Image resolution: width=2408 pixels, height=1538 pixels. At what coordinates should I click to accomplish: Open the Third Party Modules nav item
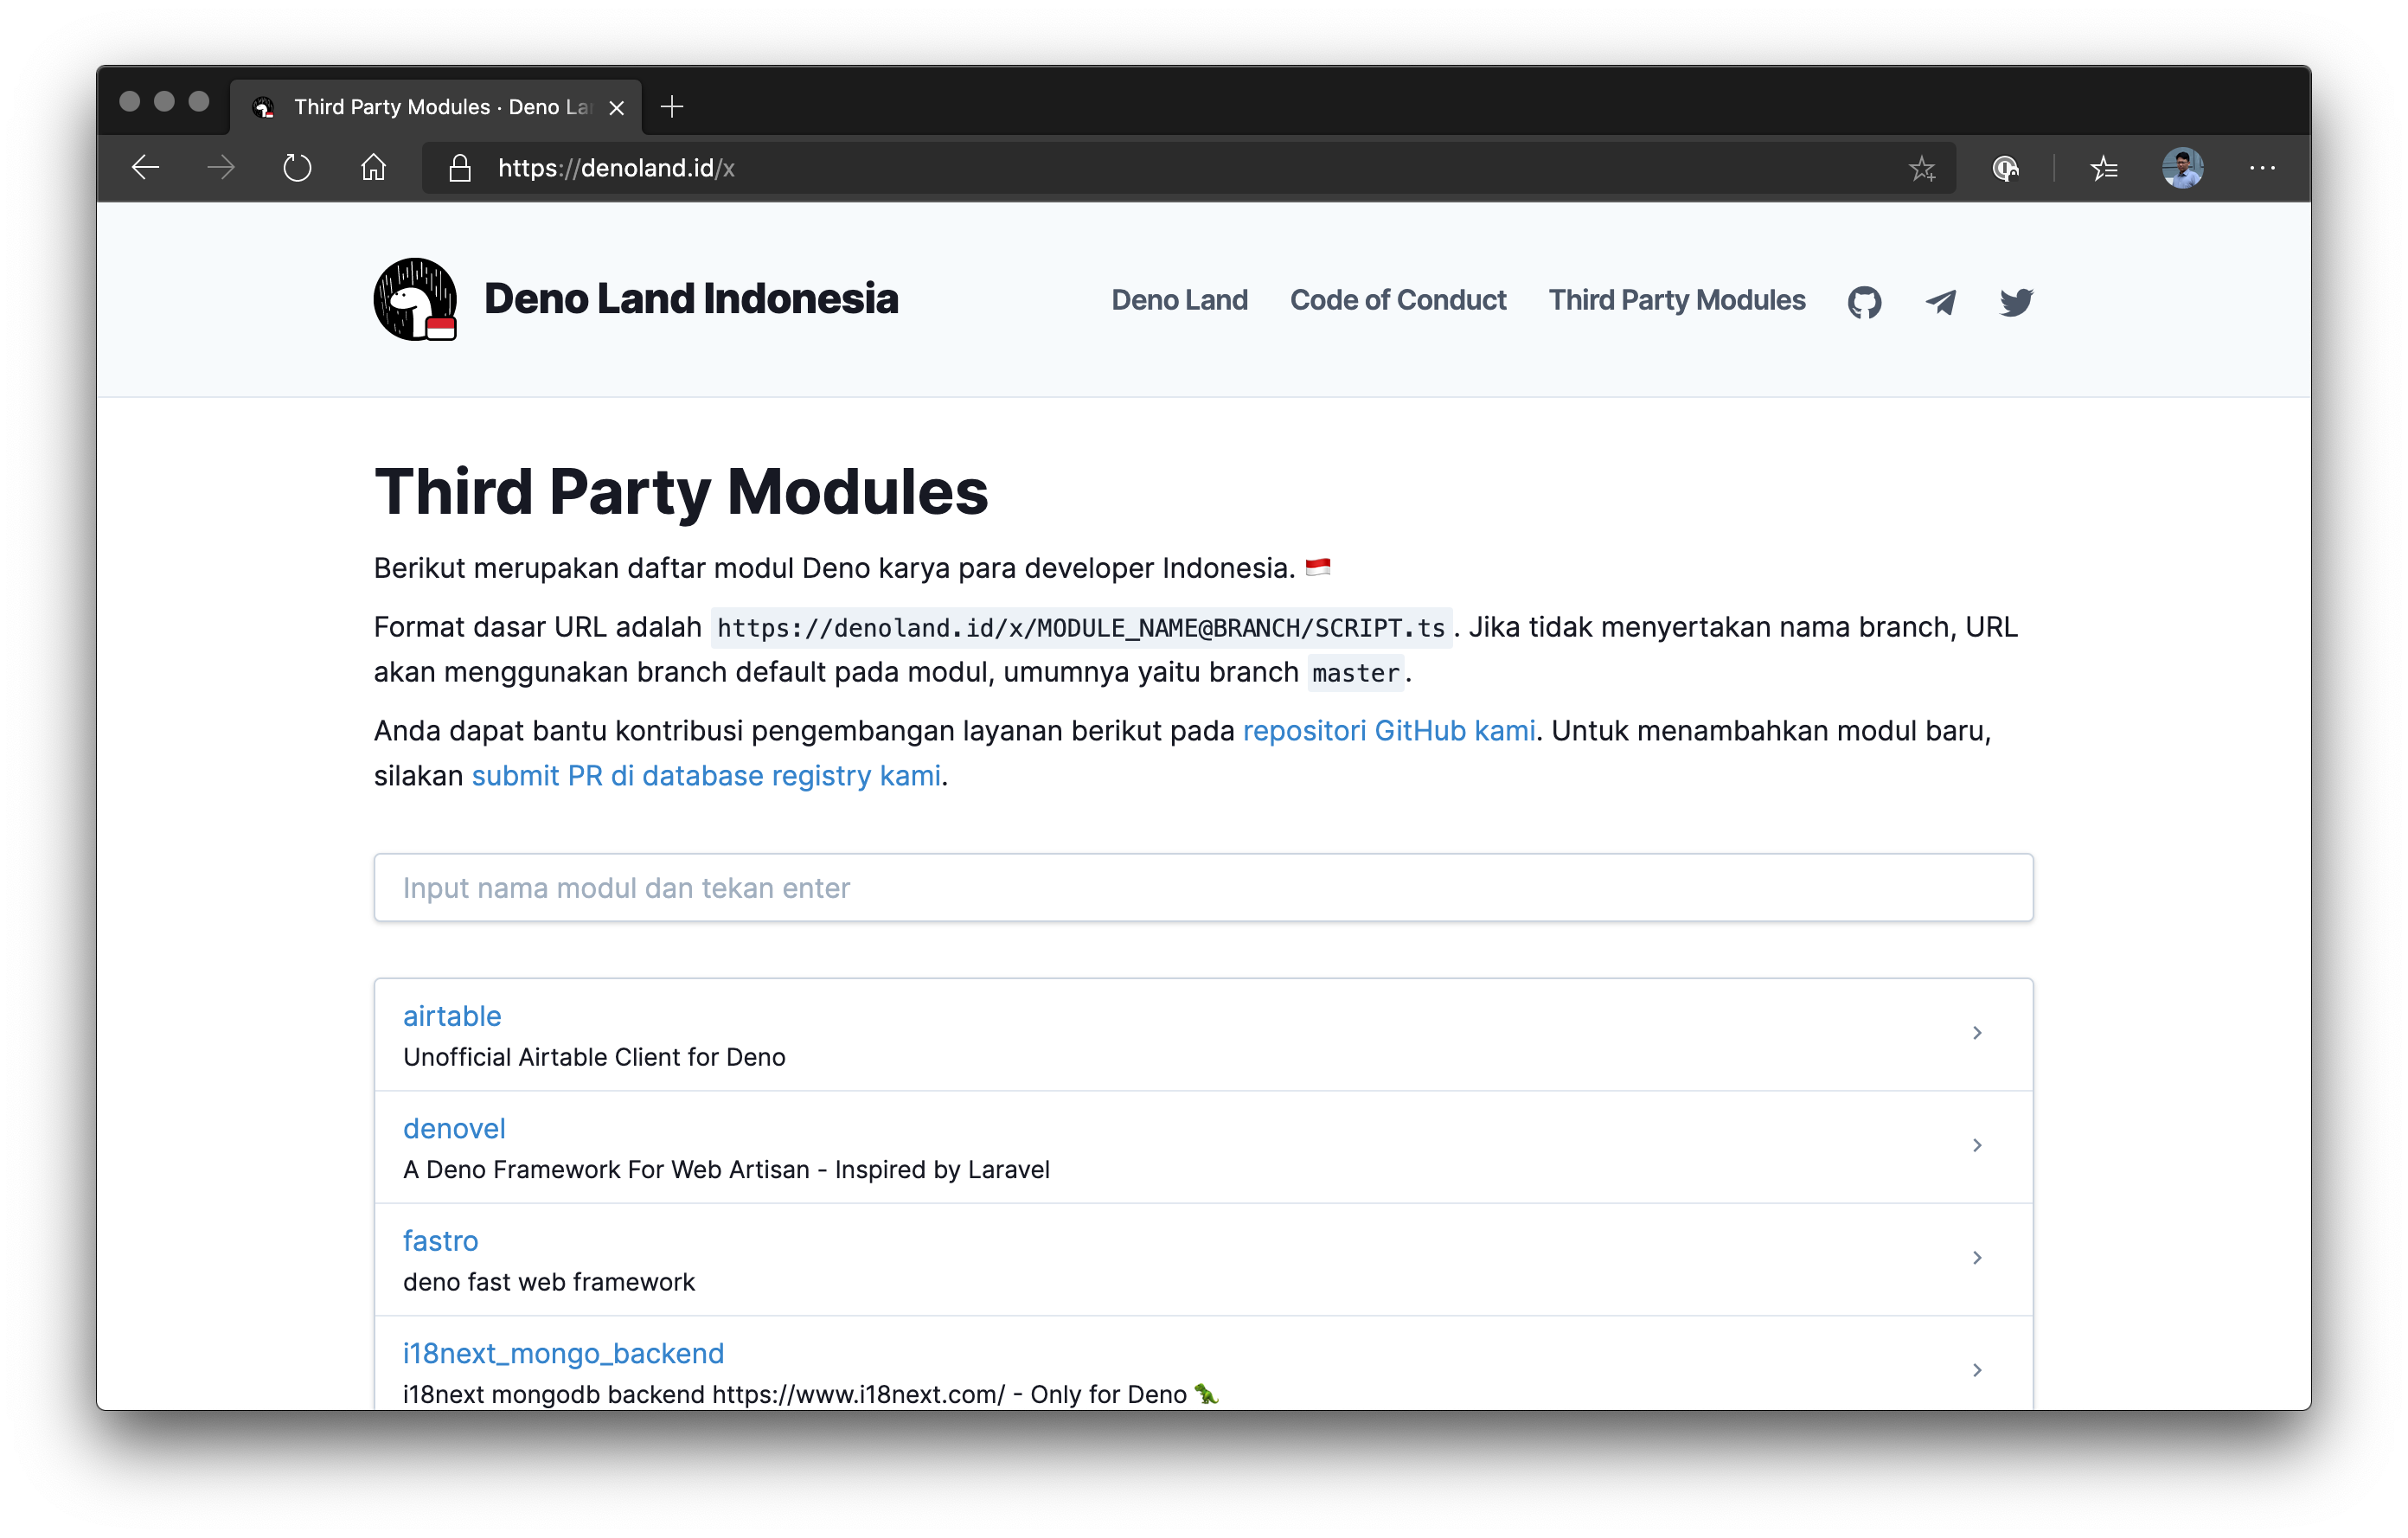1677,300
